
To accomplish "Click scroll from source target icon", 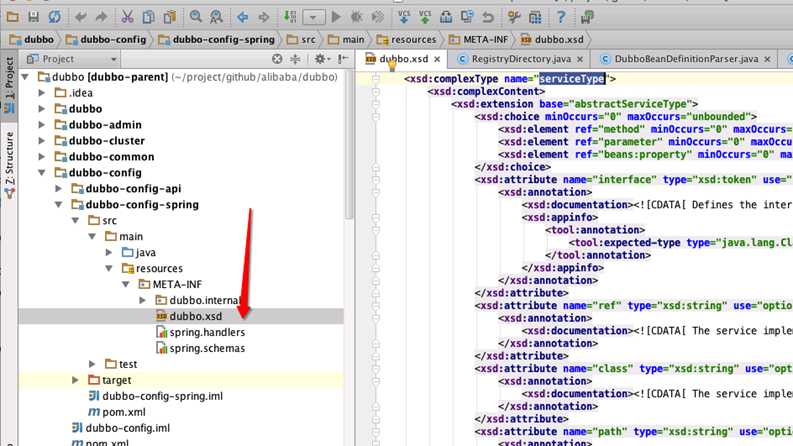I will coord(277,59).
